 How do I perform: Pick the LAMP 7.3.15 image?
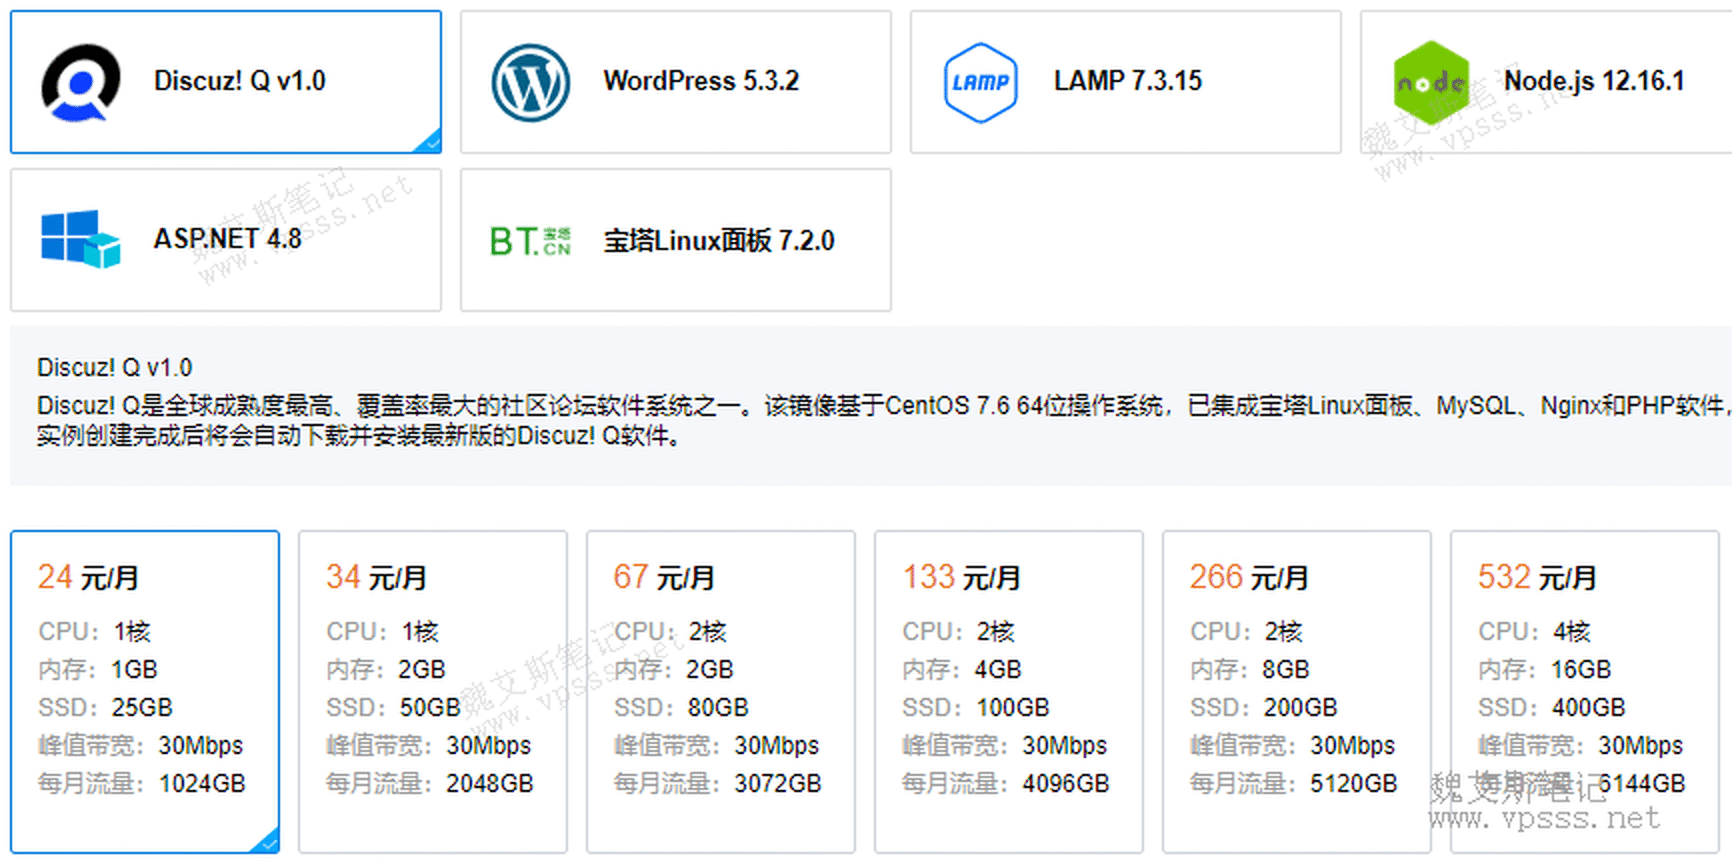point(1126,82)
